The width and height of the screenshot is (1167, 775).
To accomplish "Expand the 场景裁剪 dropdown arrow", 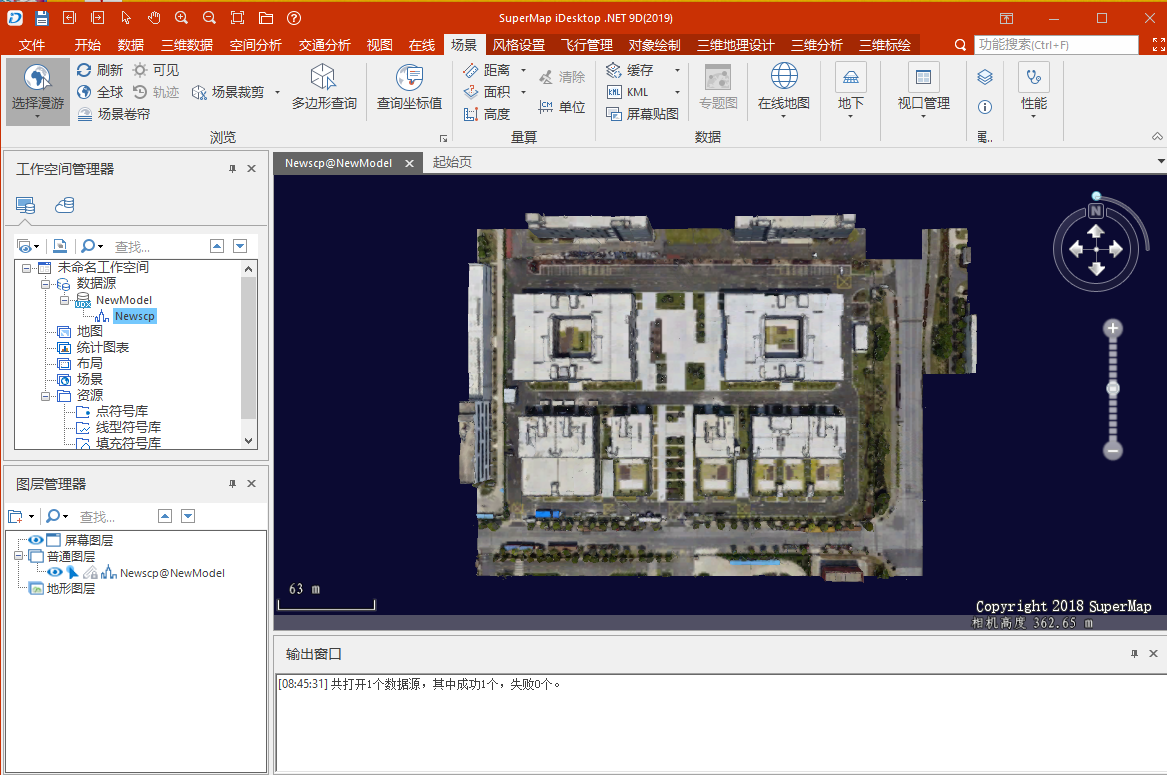I will pos(277,92).
